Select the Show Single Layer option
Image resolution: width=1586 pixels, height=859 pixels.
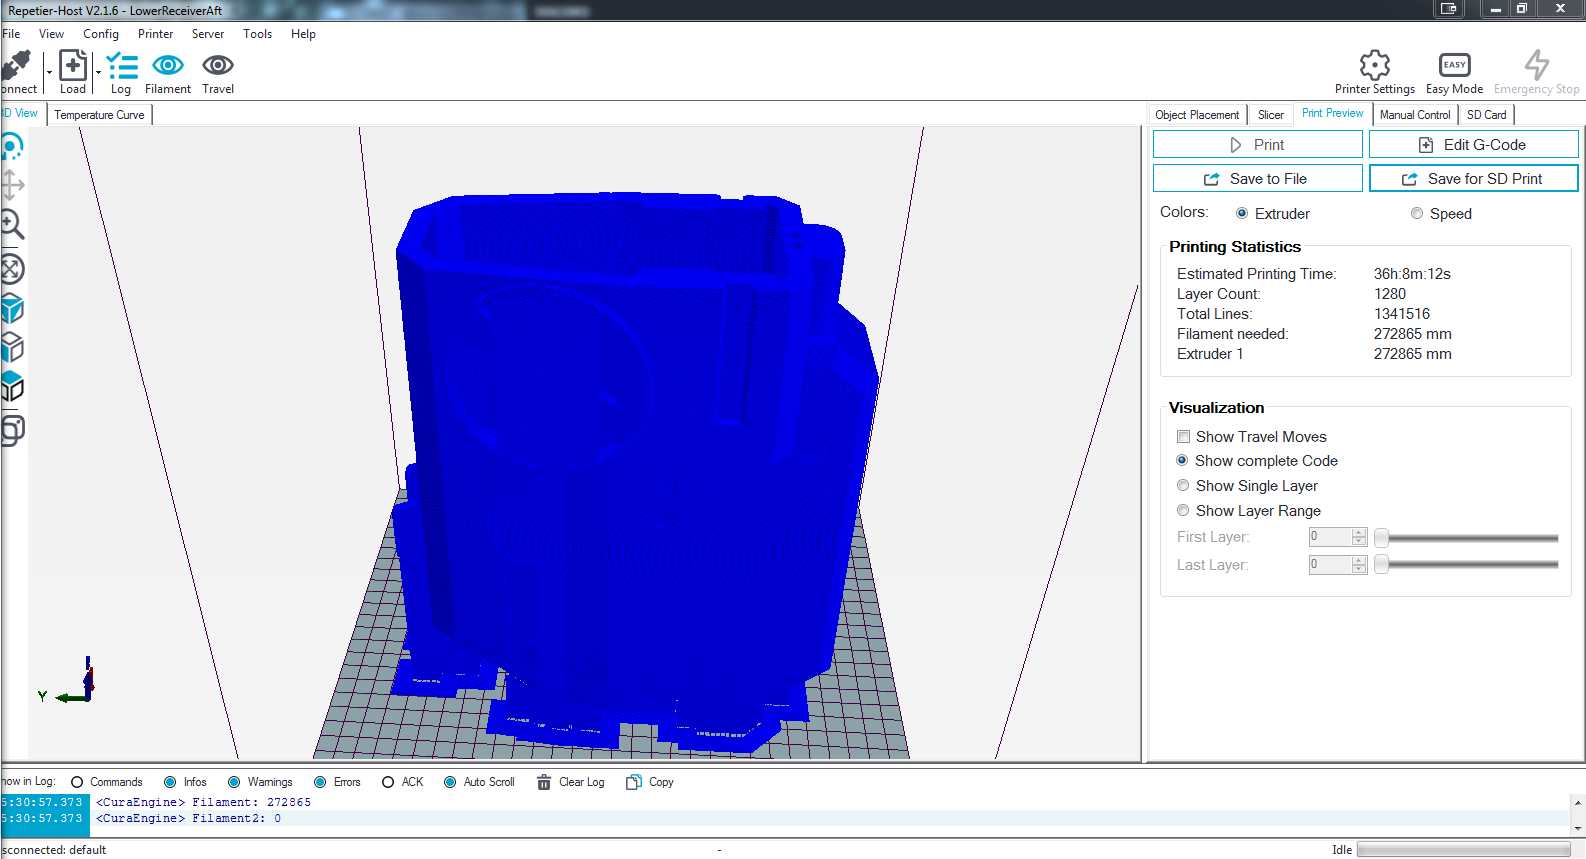tap(1183, 486)
